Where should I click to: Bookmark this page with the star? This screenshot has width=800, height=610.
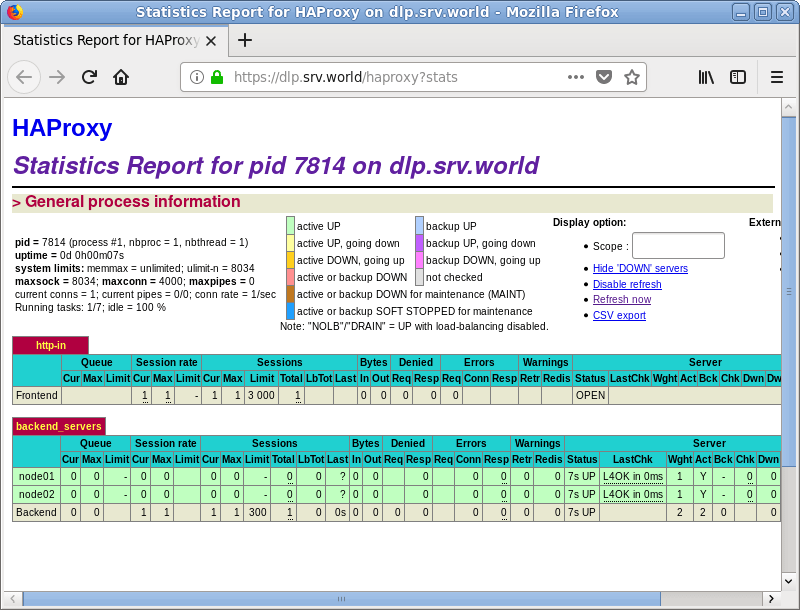632,76
